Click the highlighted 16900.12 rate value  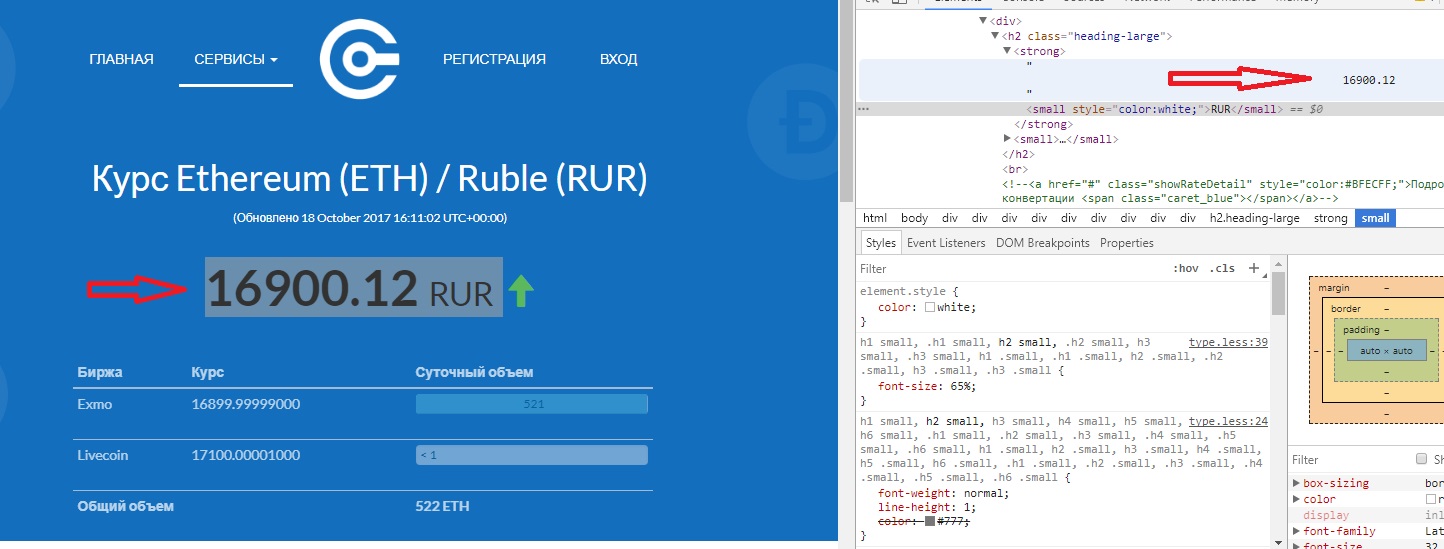pos(311,289)
